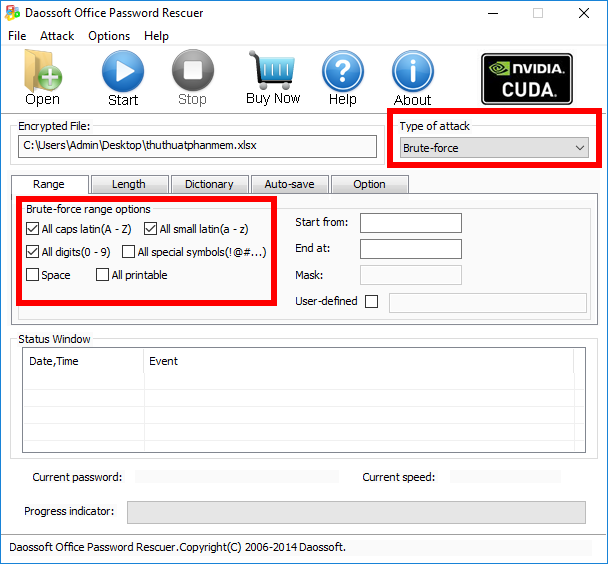
Task: Switch to the Option tab
Action: pos(370,184)
